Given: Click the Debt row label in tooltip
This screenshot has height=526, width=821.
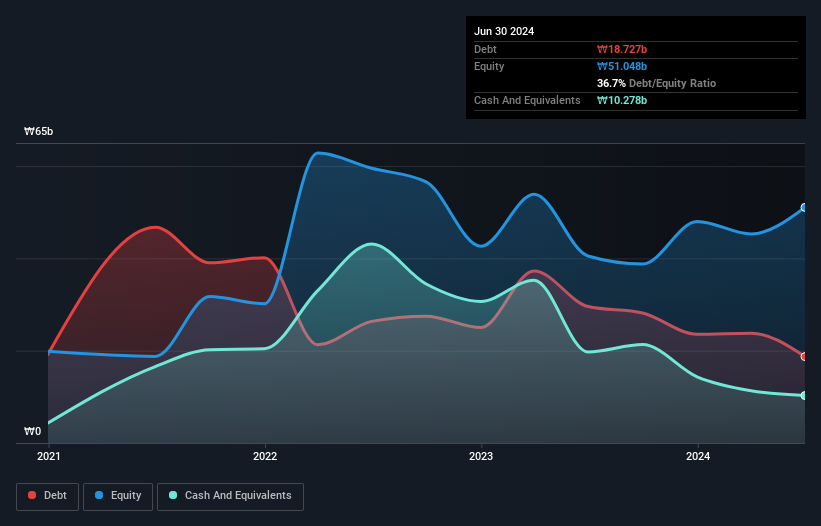Looking at the screenshot, I should (x=485, y=49).
